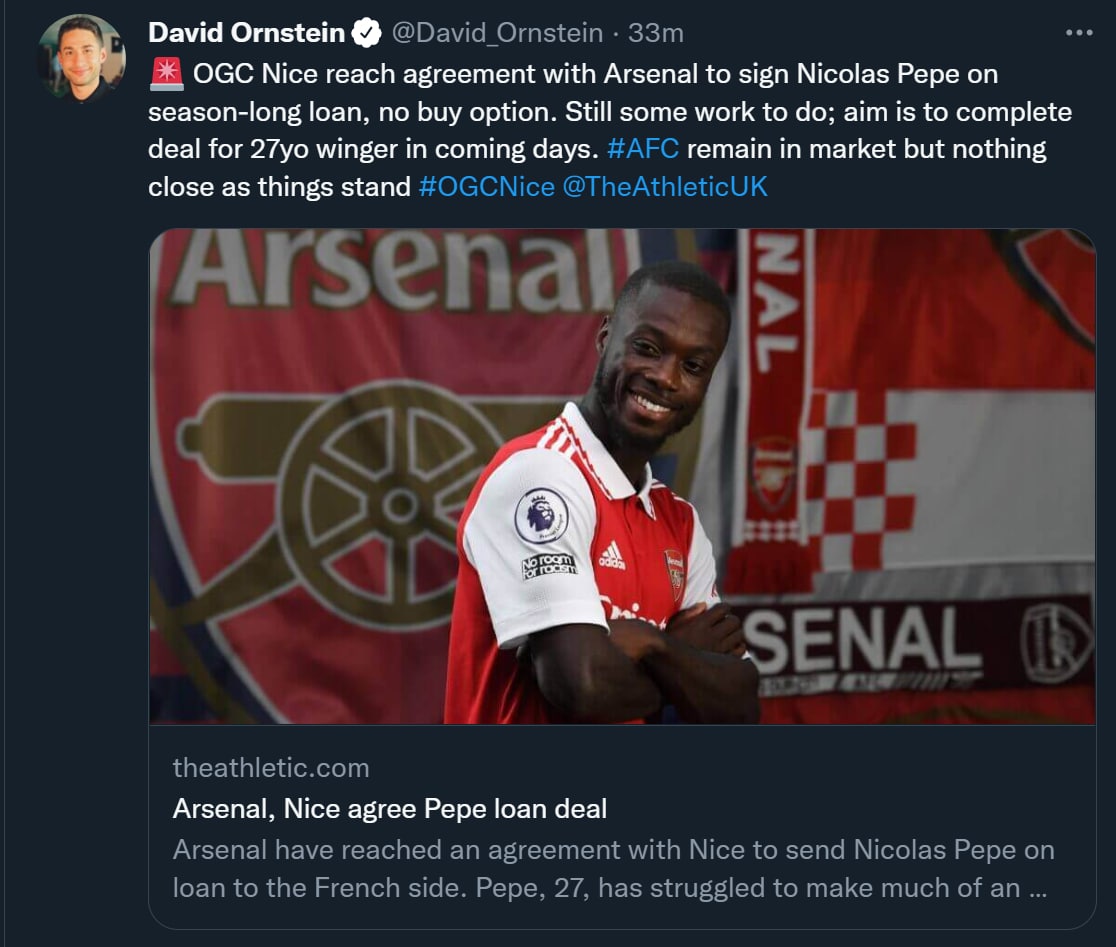
Task: Open the #AFC hashtag
Action: point(643,149)
